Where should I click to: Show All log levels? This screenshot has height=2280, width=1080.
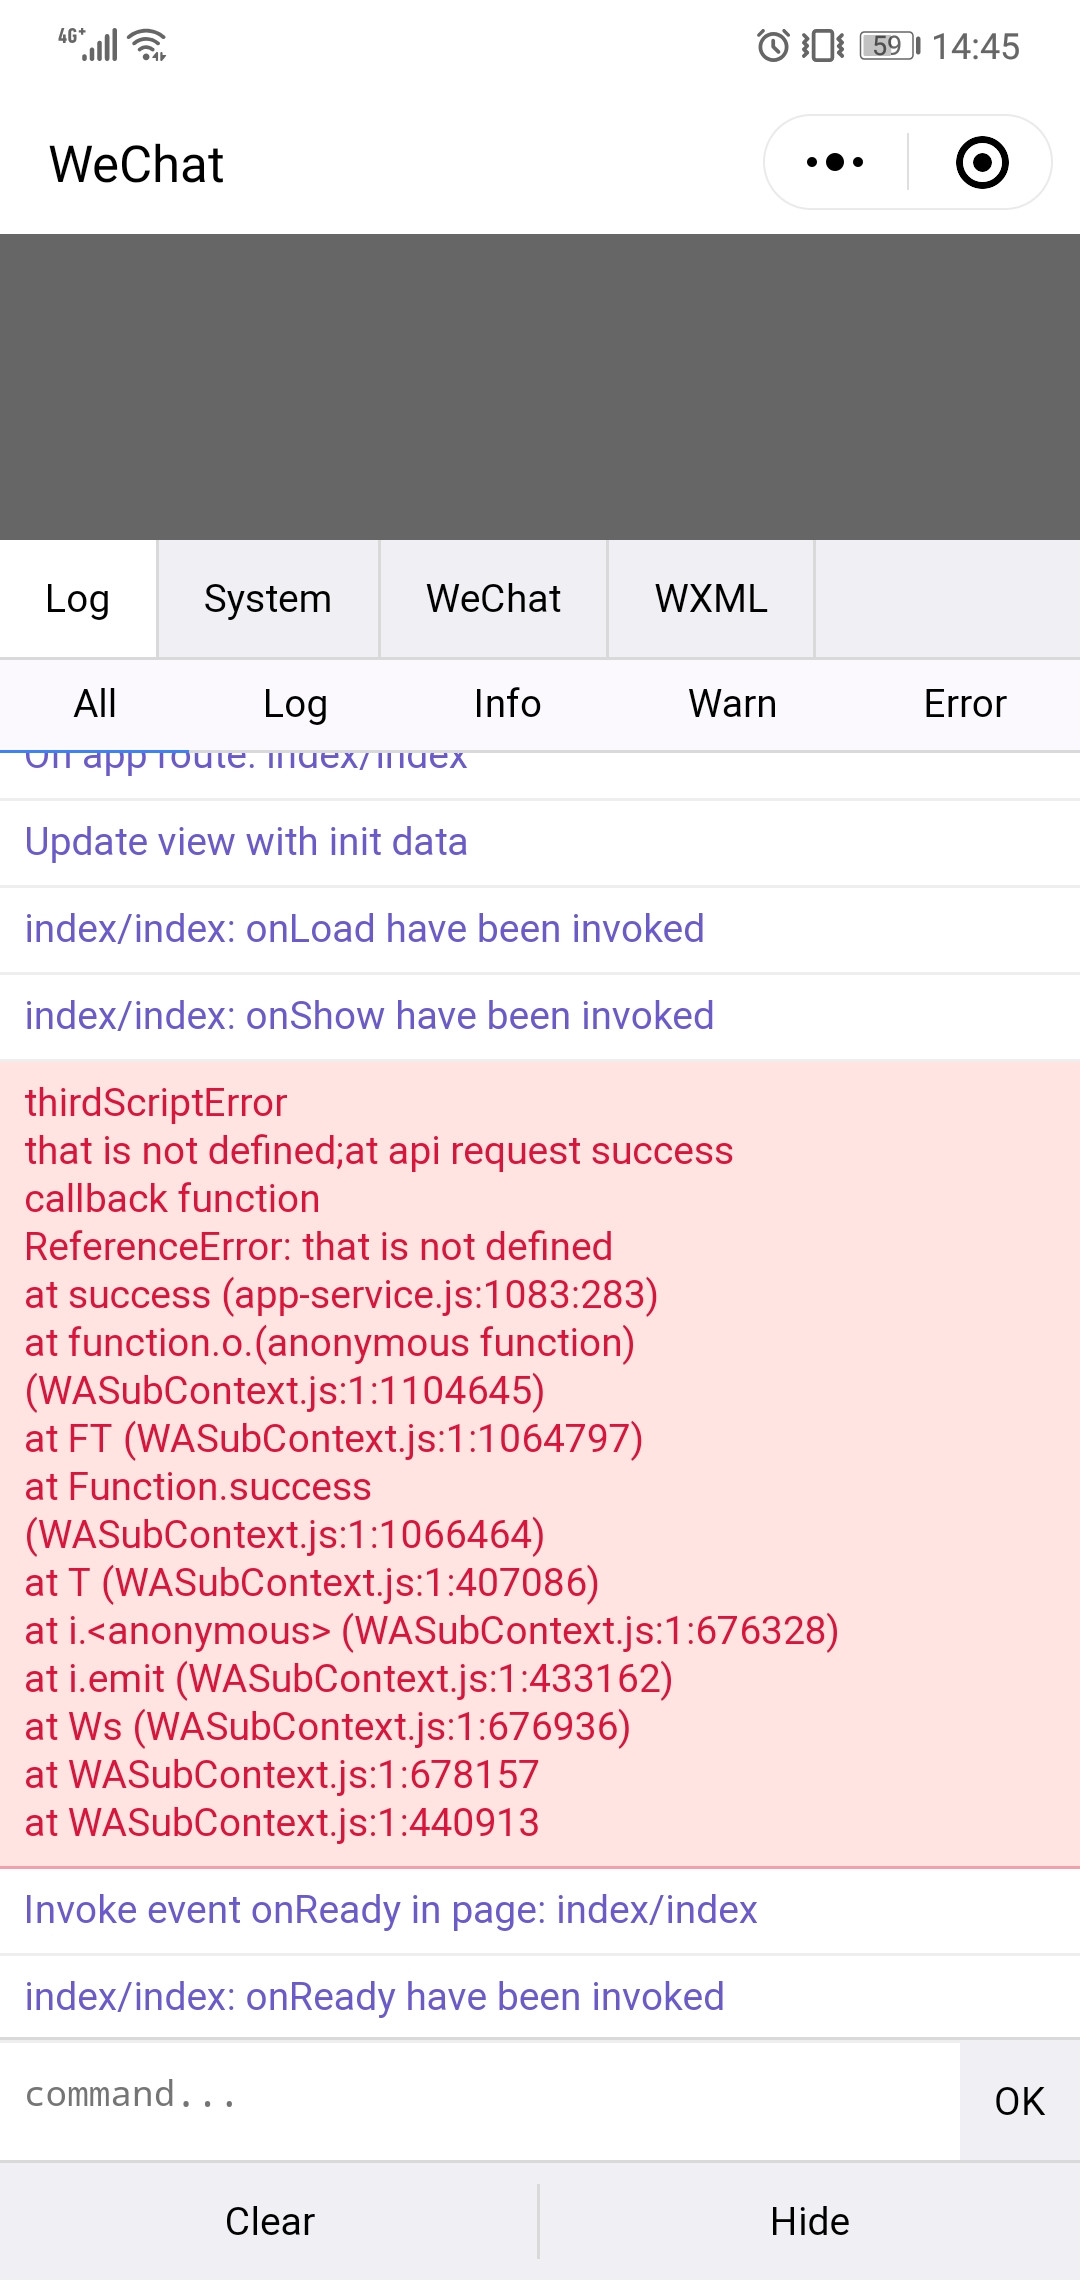(95, 704)
